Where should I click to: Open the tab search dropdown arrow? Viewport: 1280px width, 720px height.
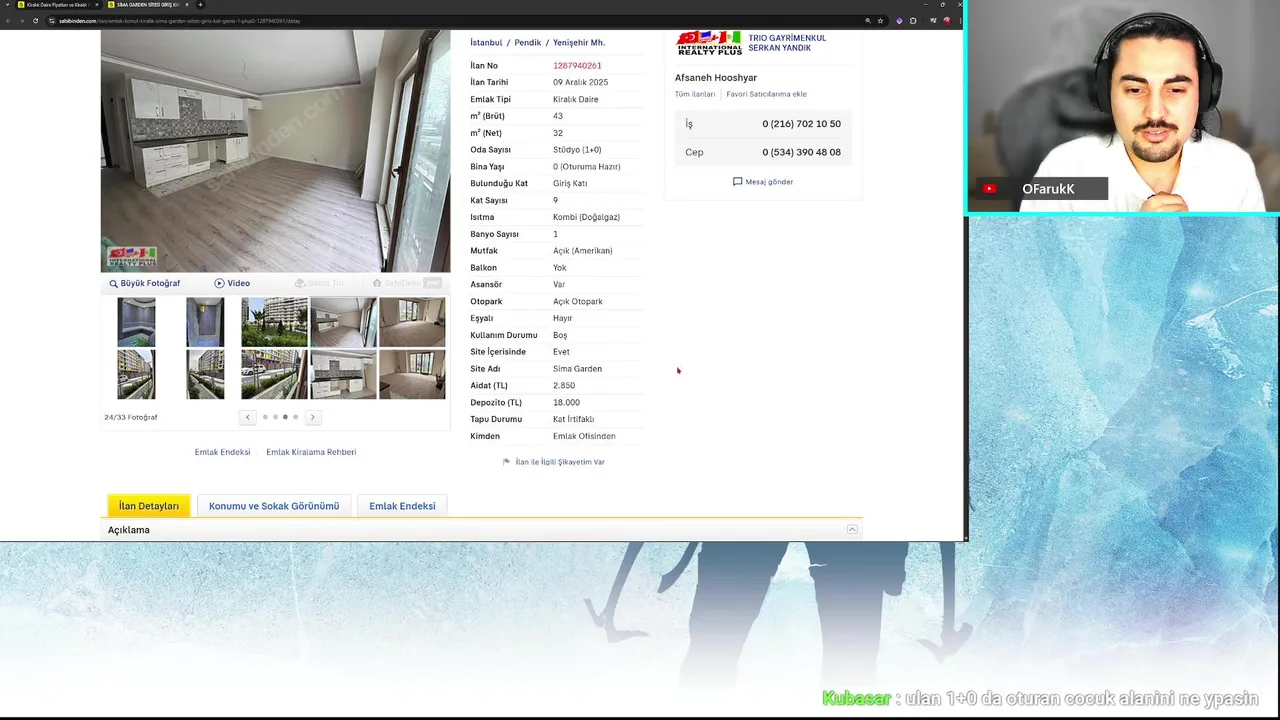pos(5,5)
